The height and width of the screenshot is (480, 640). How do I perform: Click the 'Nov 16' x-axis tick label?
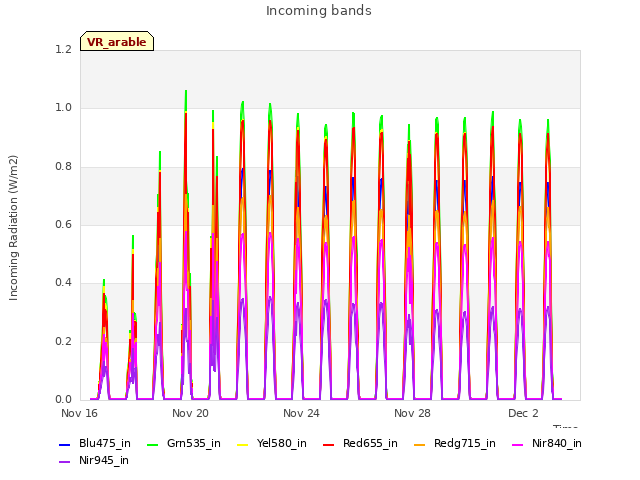click(x=79, y=413)
